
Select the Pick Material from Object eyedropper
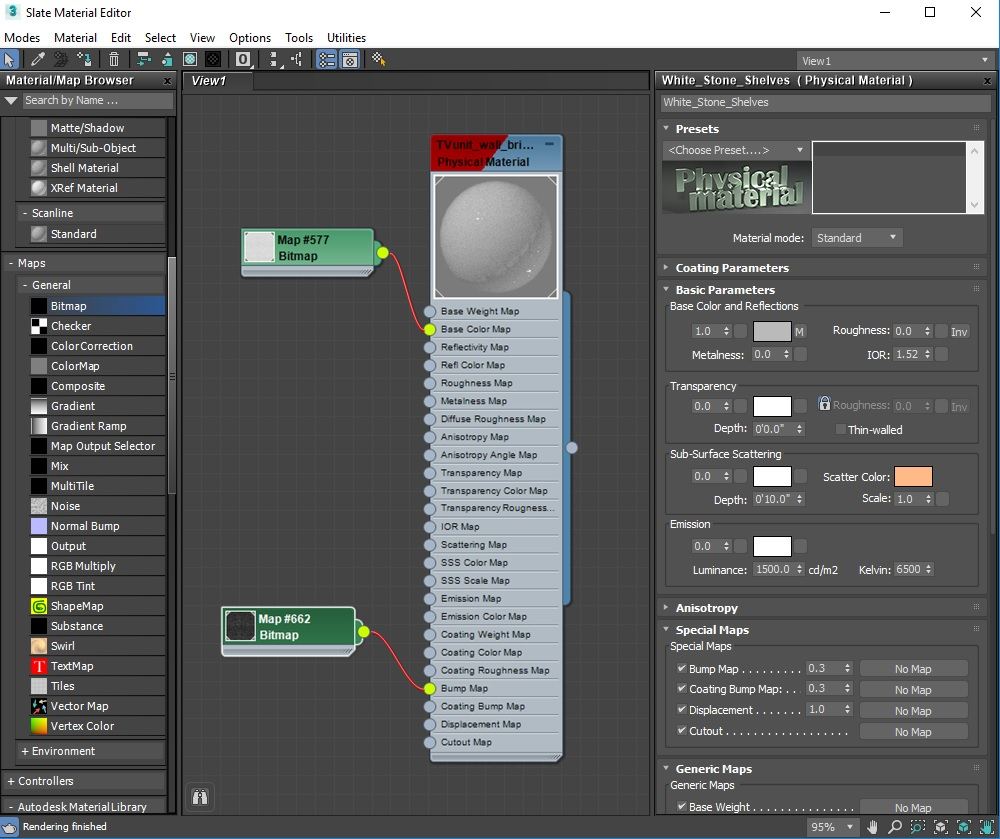(x=35, y=59)
